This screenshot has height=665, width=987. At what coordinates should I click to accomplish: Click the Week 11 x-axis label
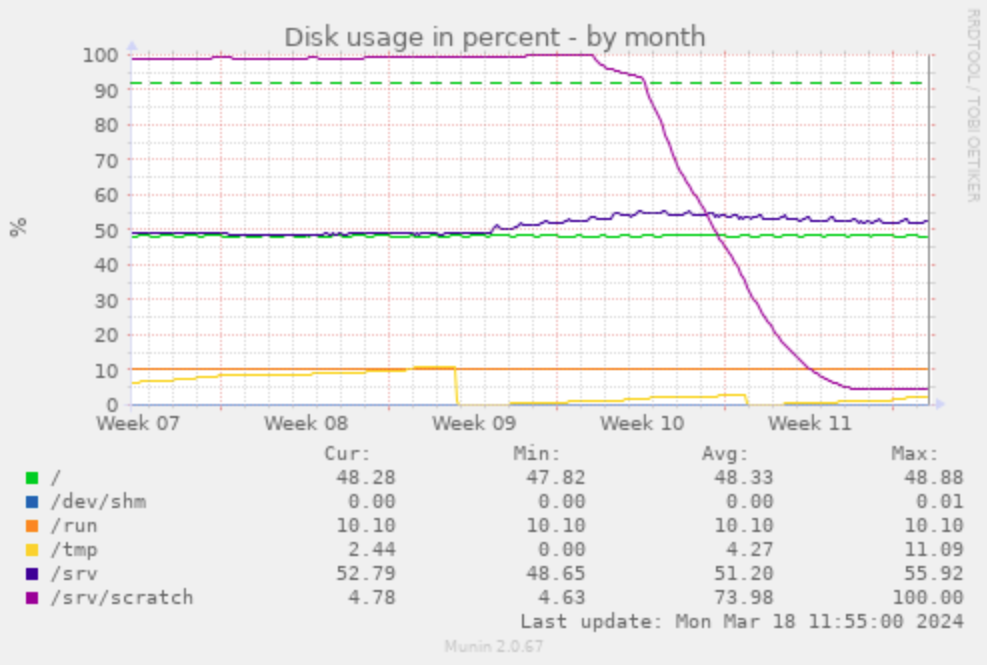click(x=810, y=424)
